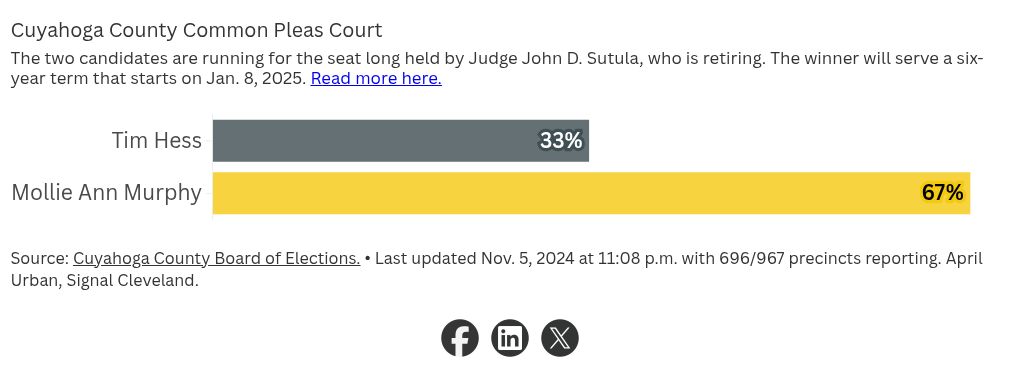Share the results on Facebook
The height and width of the screenshot is (378, 1020).
[460, 338]
